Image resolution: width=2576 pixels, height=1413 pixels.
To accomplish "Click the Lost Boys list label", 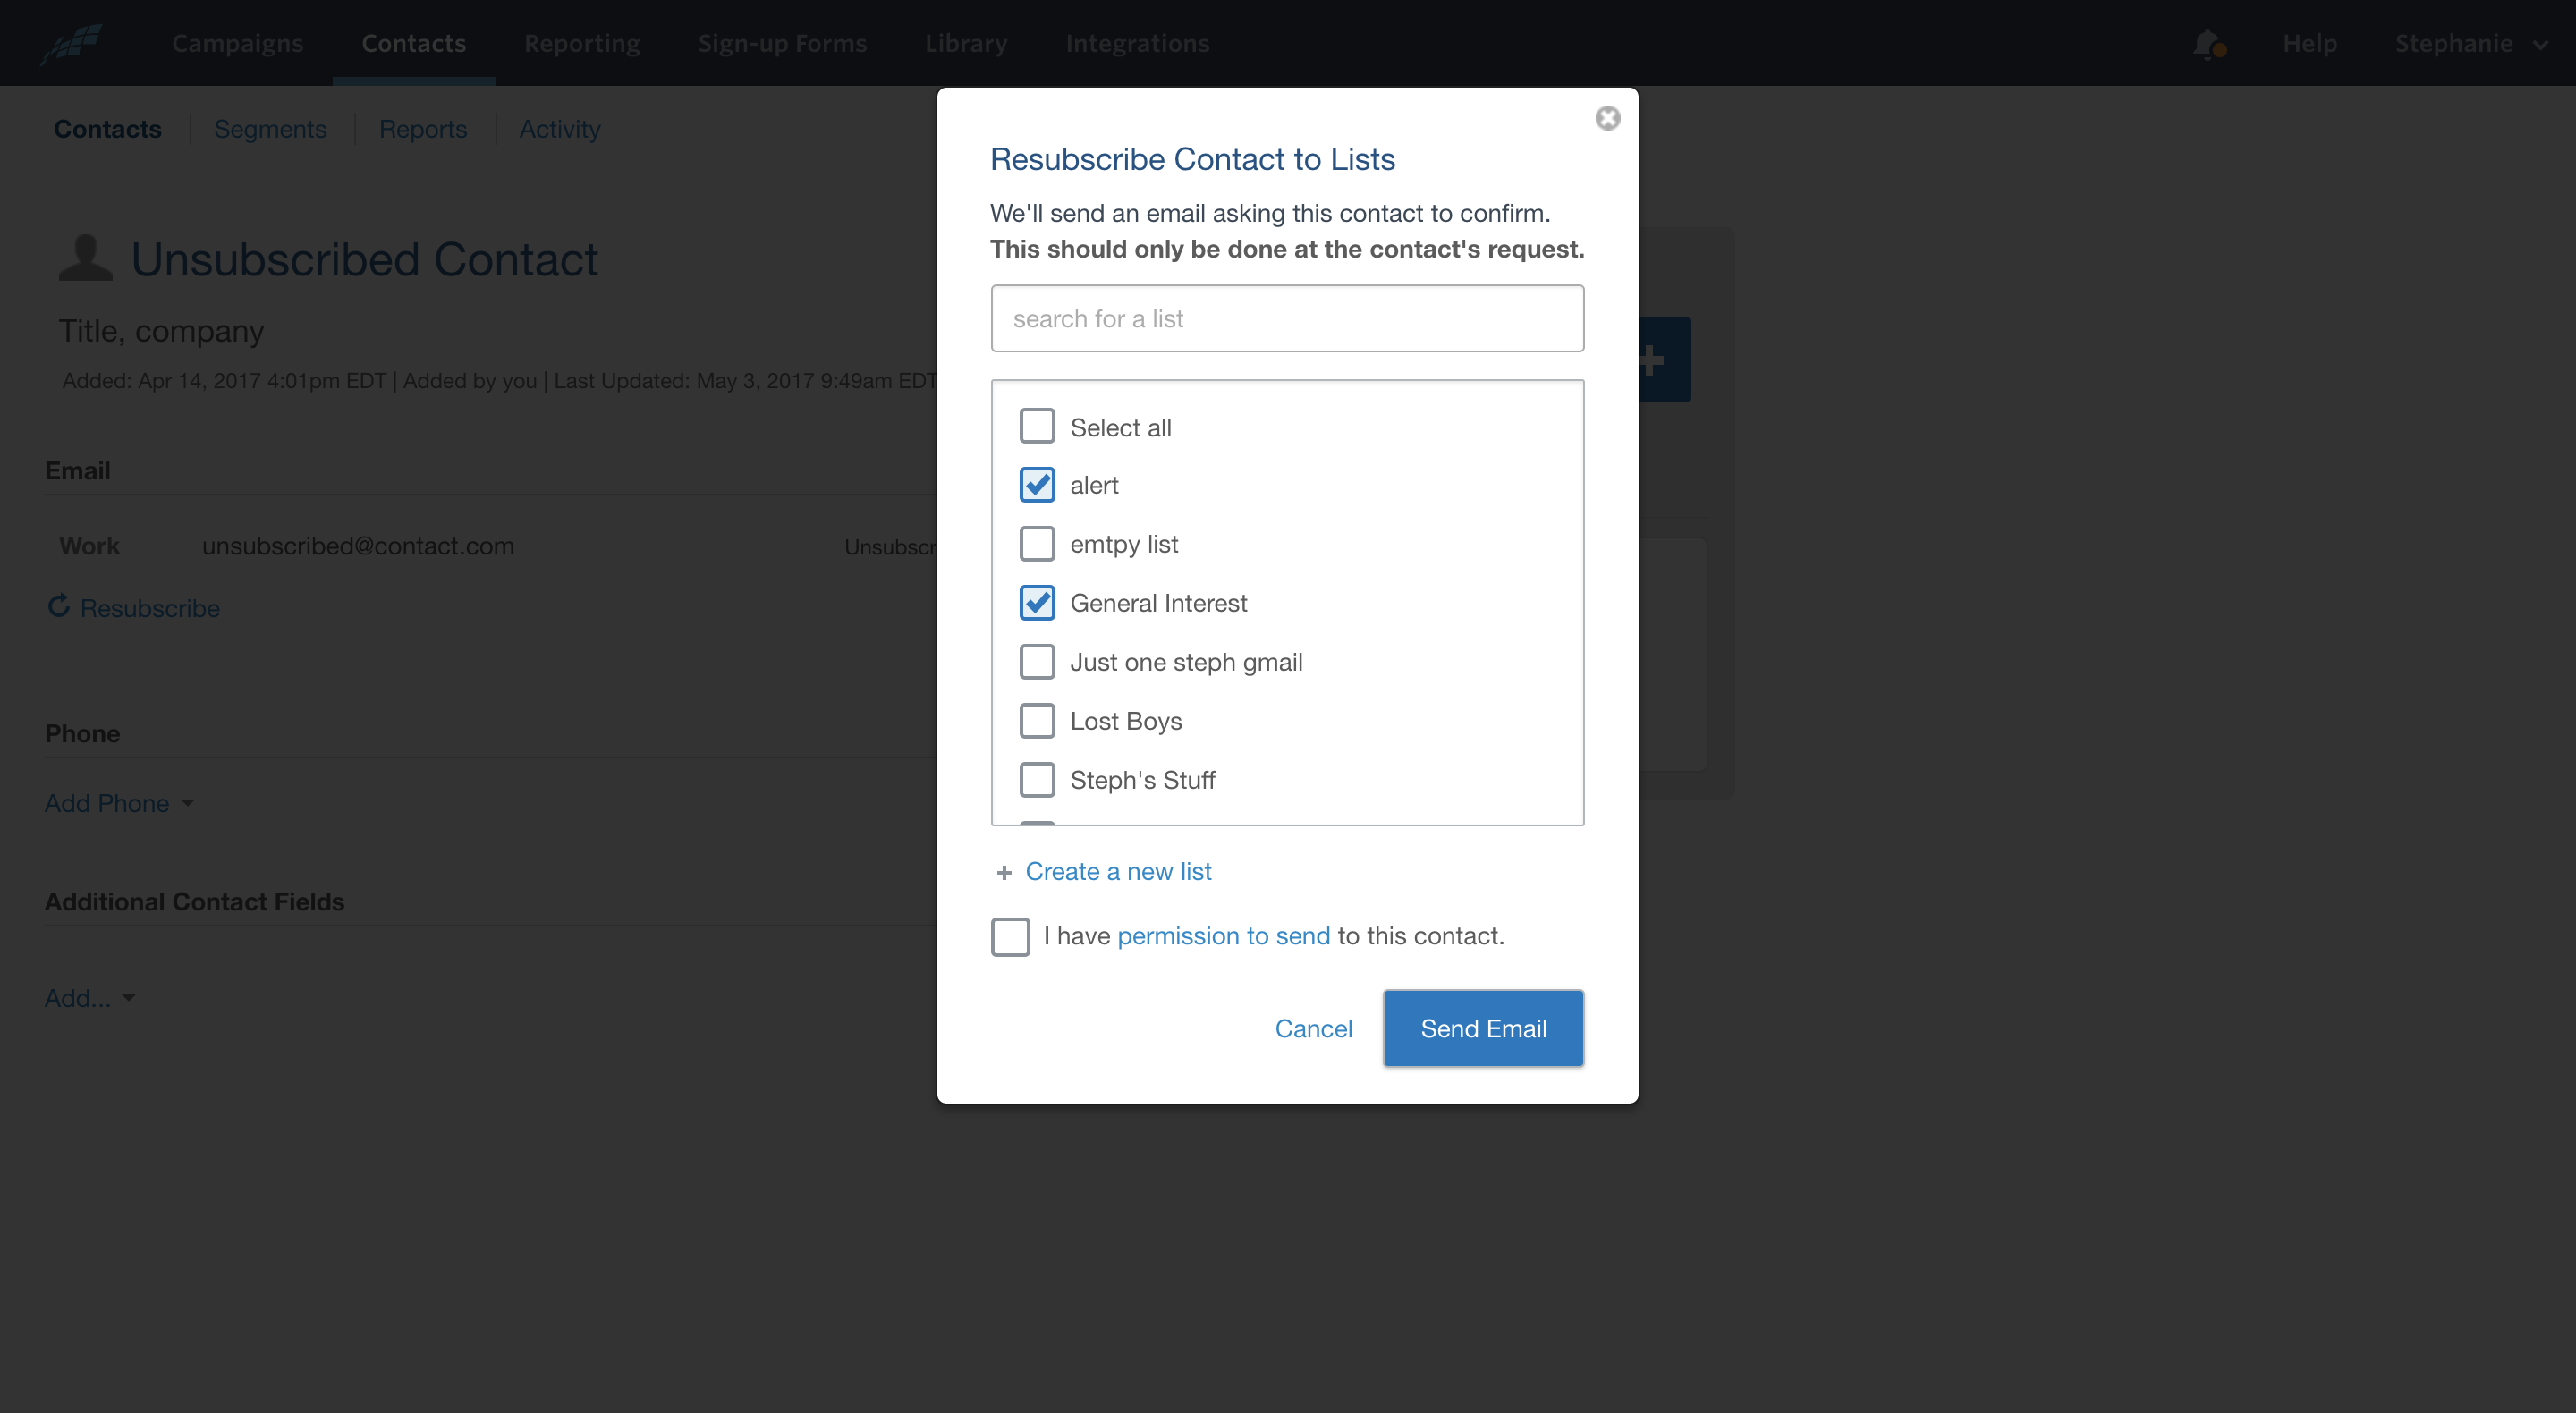I will tap(1126, 721).
